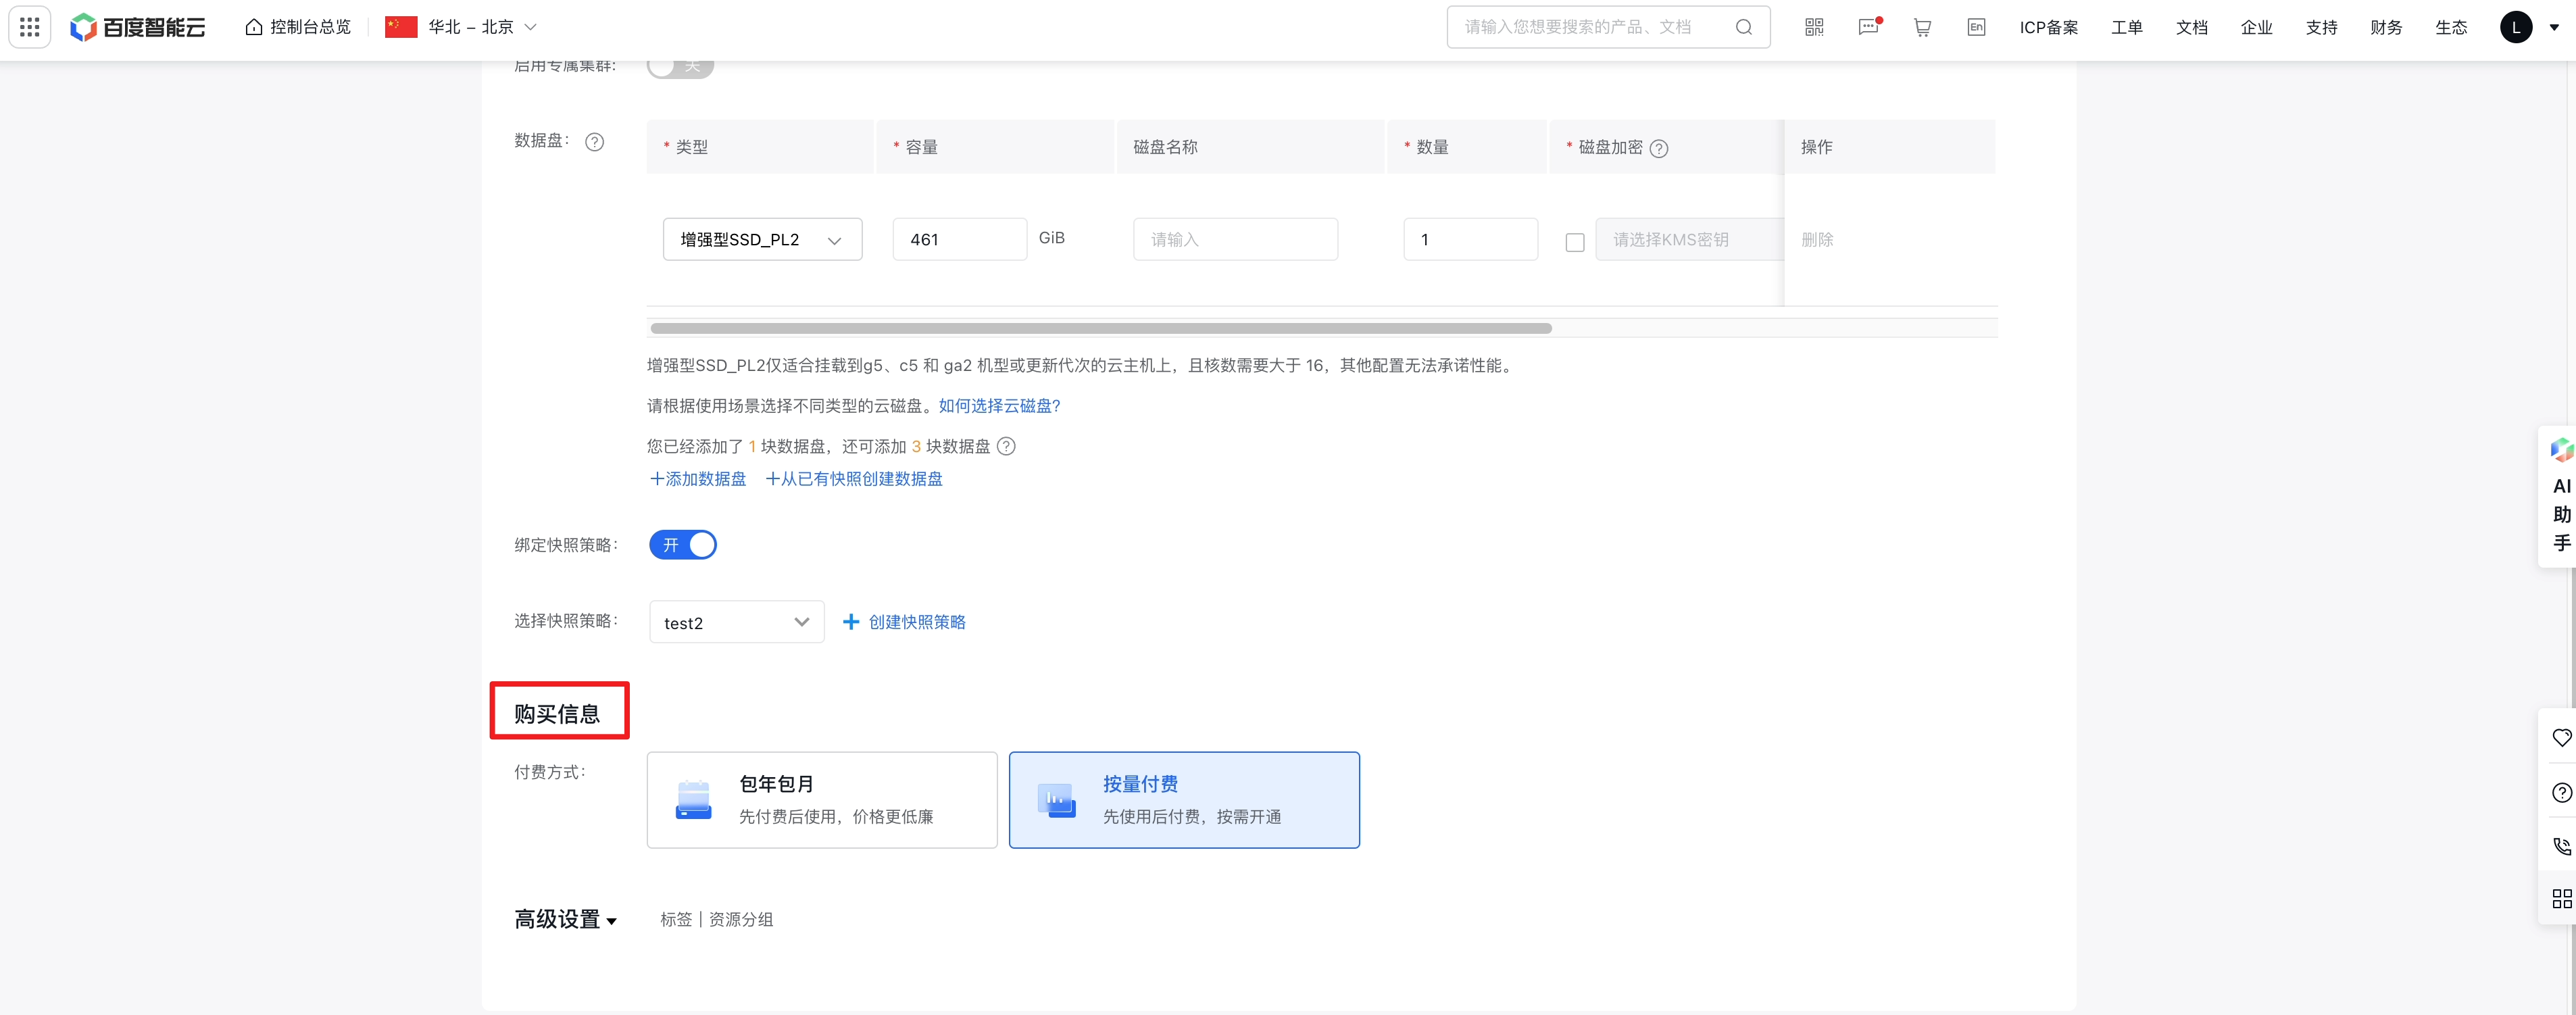
Task: Click the phone contact sidebar icon
Action: tap(2561, 846)
